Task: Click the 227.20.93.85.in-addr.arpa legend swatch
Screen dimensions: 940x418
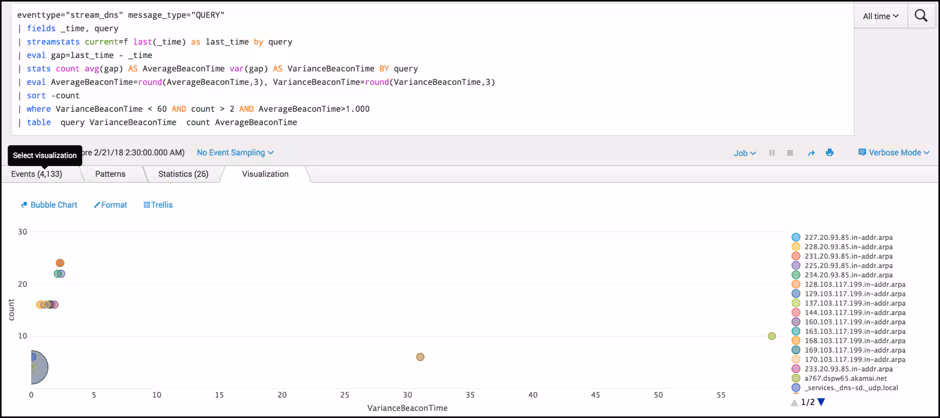Action: coord(796,237)
